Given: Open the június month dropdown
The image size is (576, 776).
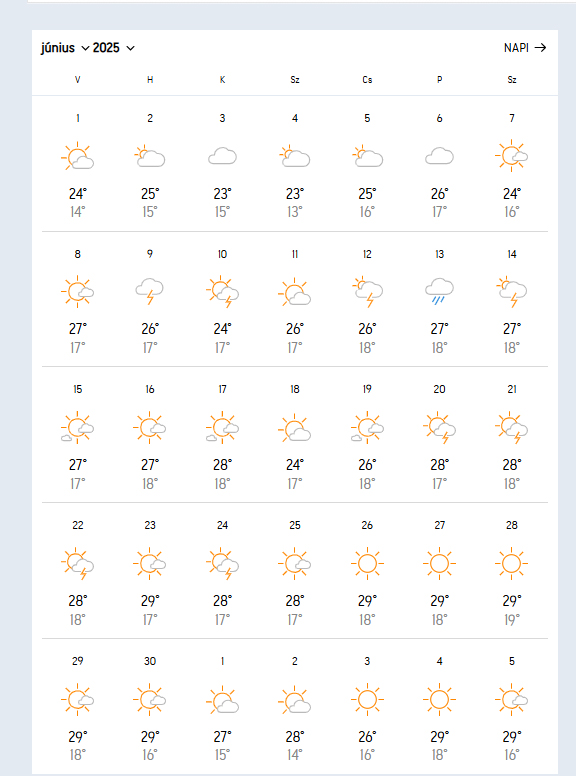Looking at the screenshot, I should point(65,48).
